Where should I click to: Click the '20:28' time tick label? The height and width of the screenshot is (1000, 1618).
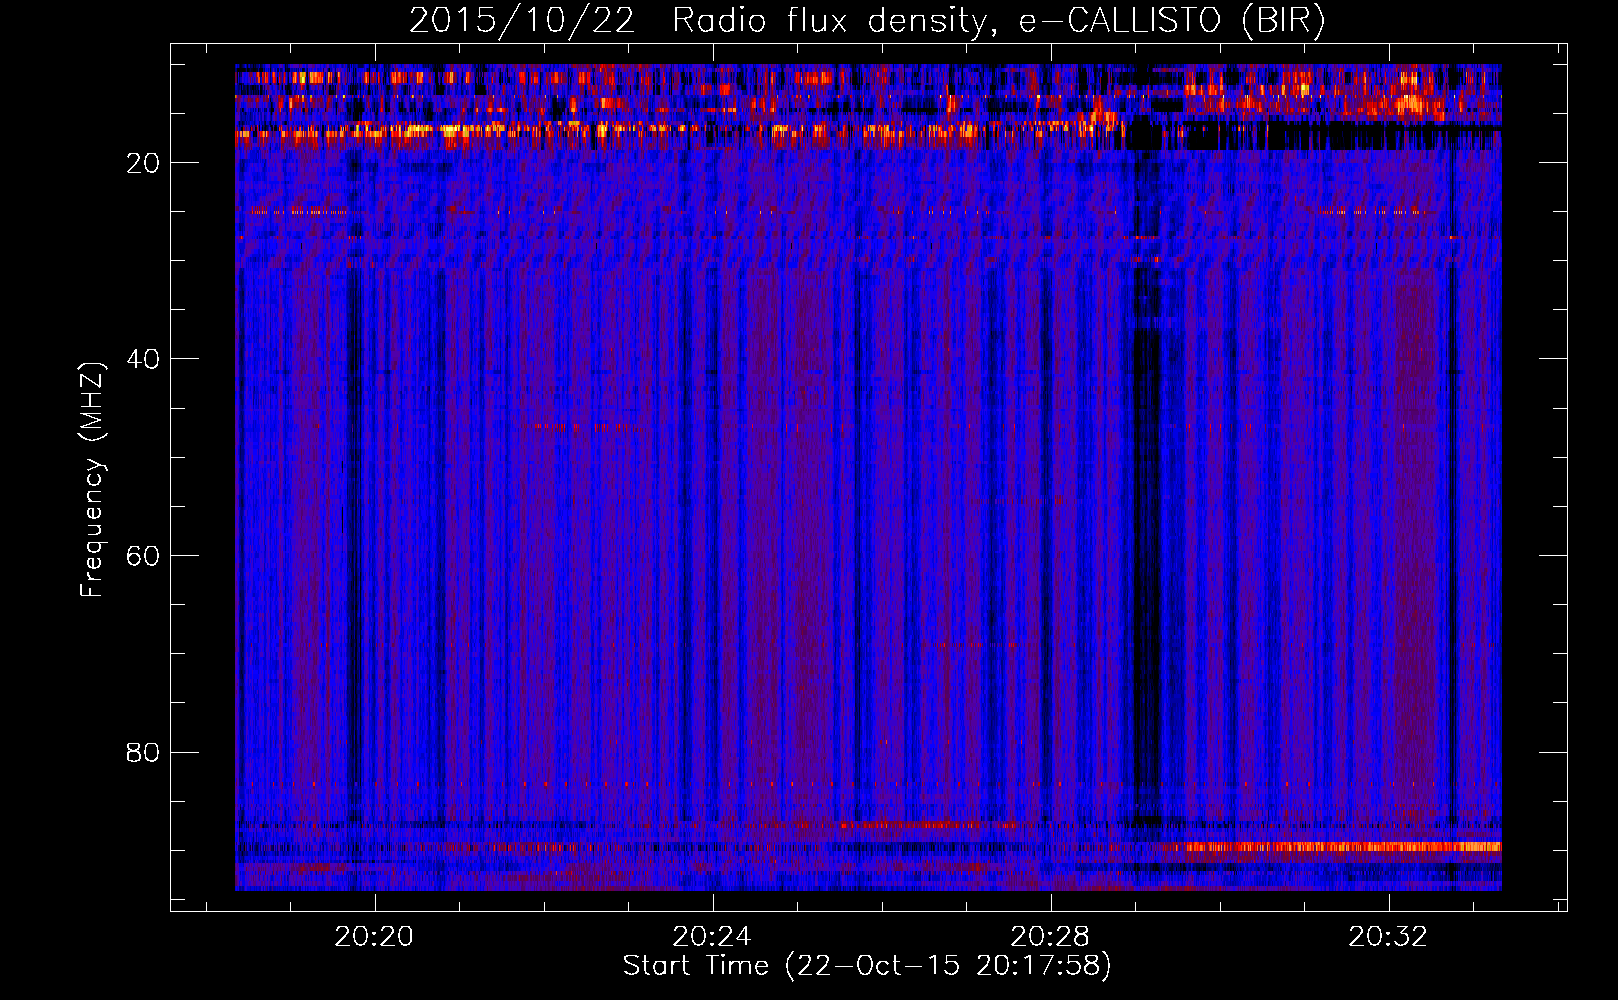click(x=1050, y=937)
